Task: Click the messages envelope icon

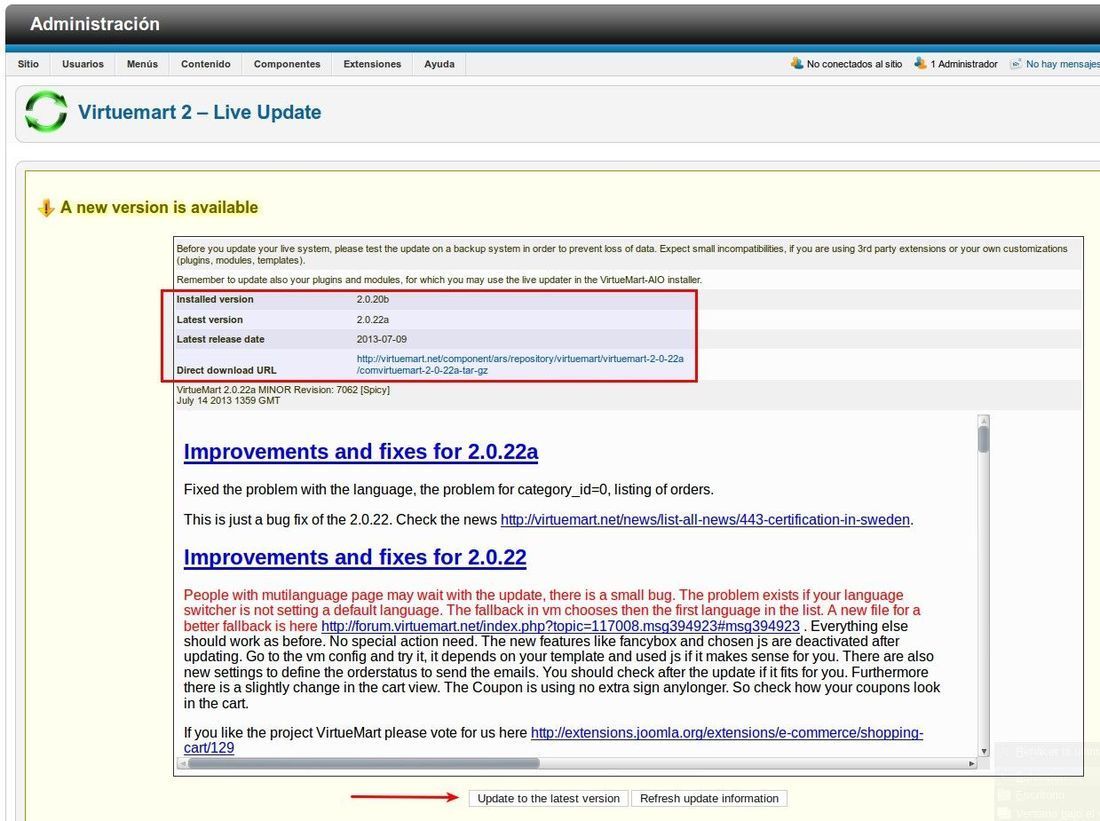Action: [1015, 64]
